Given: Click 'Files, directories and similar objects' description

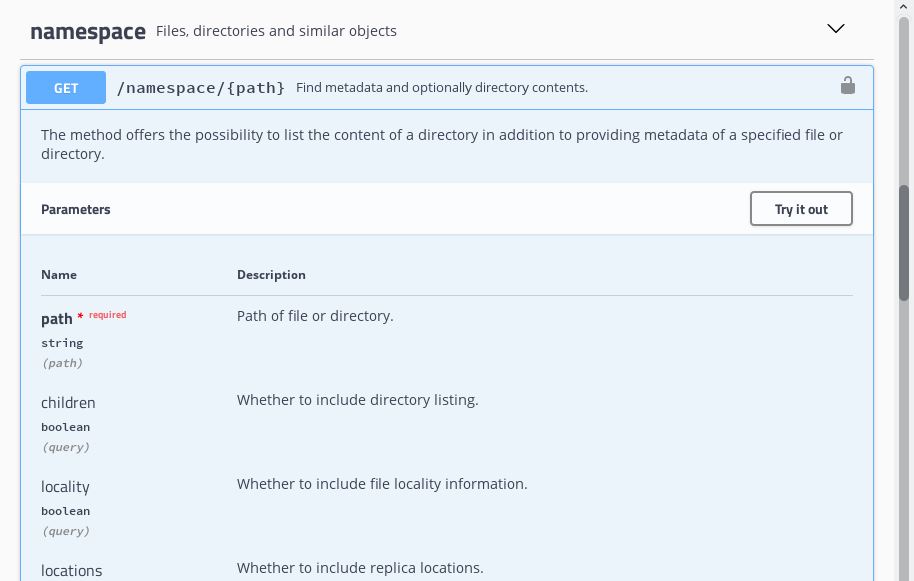Looking at the screenshot, I should (276, 31).
